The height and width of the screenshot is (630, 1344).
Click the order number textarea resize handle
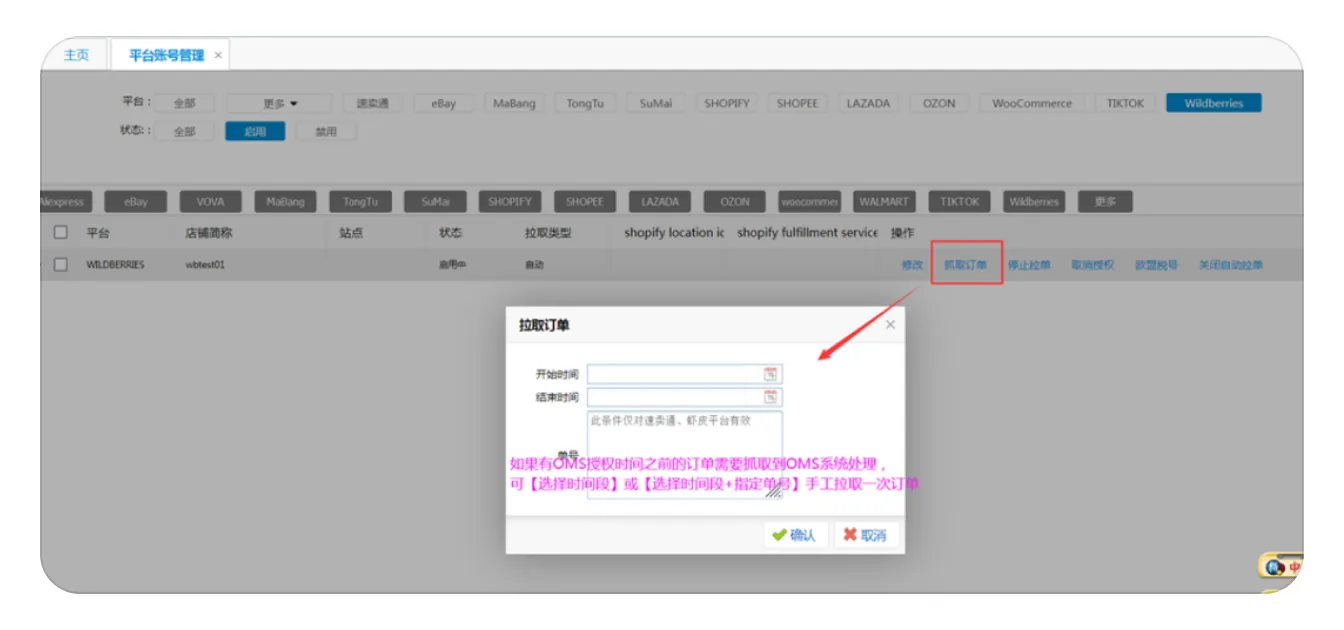(x=774, y=490)
